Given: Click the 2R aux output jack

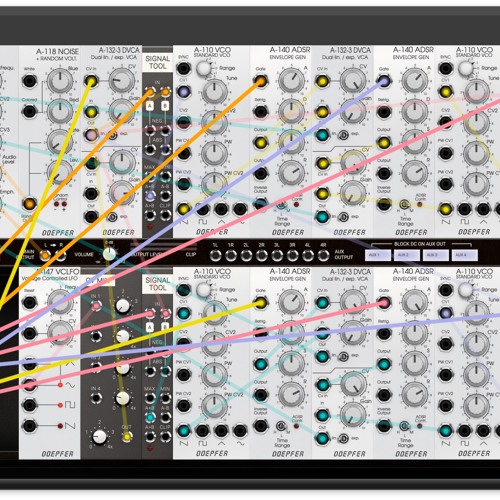Looking at the screenshot, I should [x=262, y=256].
